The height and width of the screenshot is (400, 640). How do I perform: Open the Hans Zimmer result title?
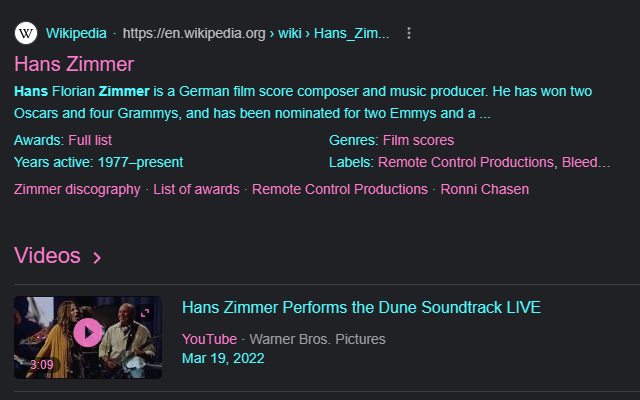[x=74, y=64]
